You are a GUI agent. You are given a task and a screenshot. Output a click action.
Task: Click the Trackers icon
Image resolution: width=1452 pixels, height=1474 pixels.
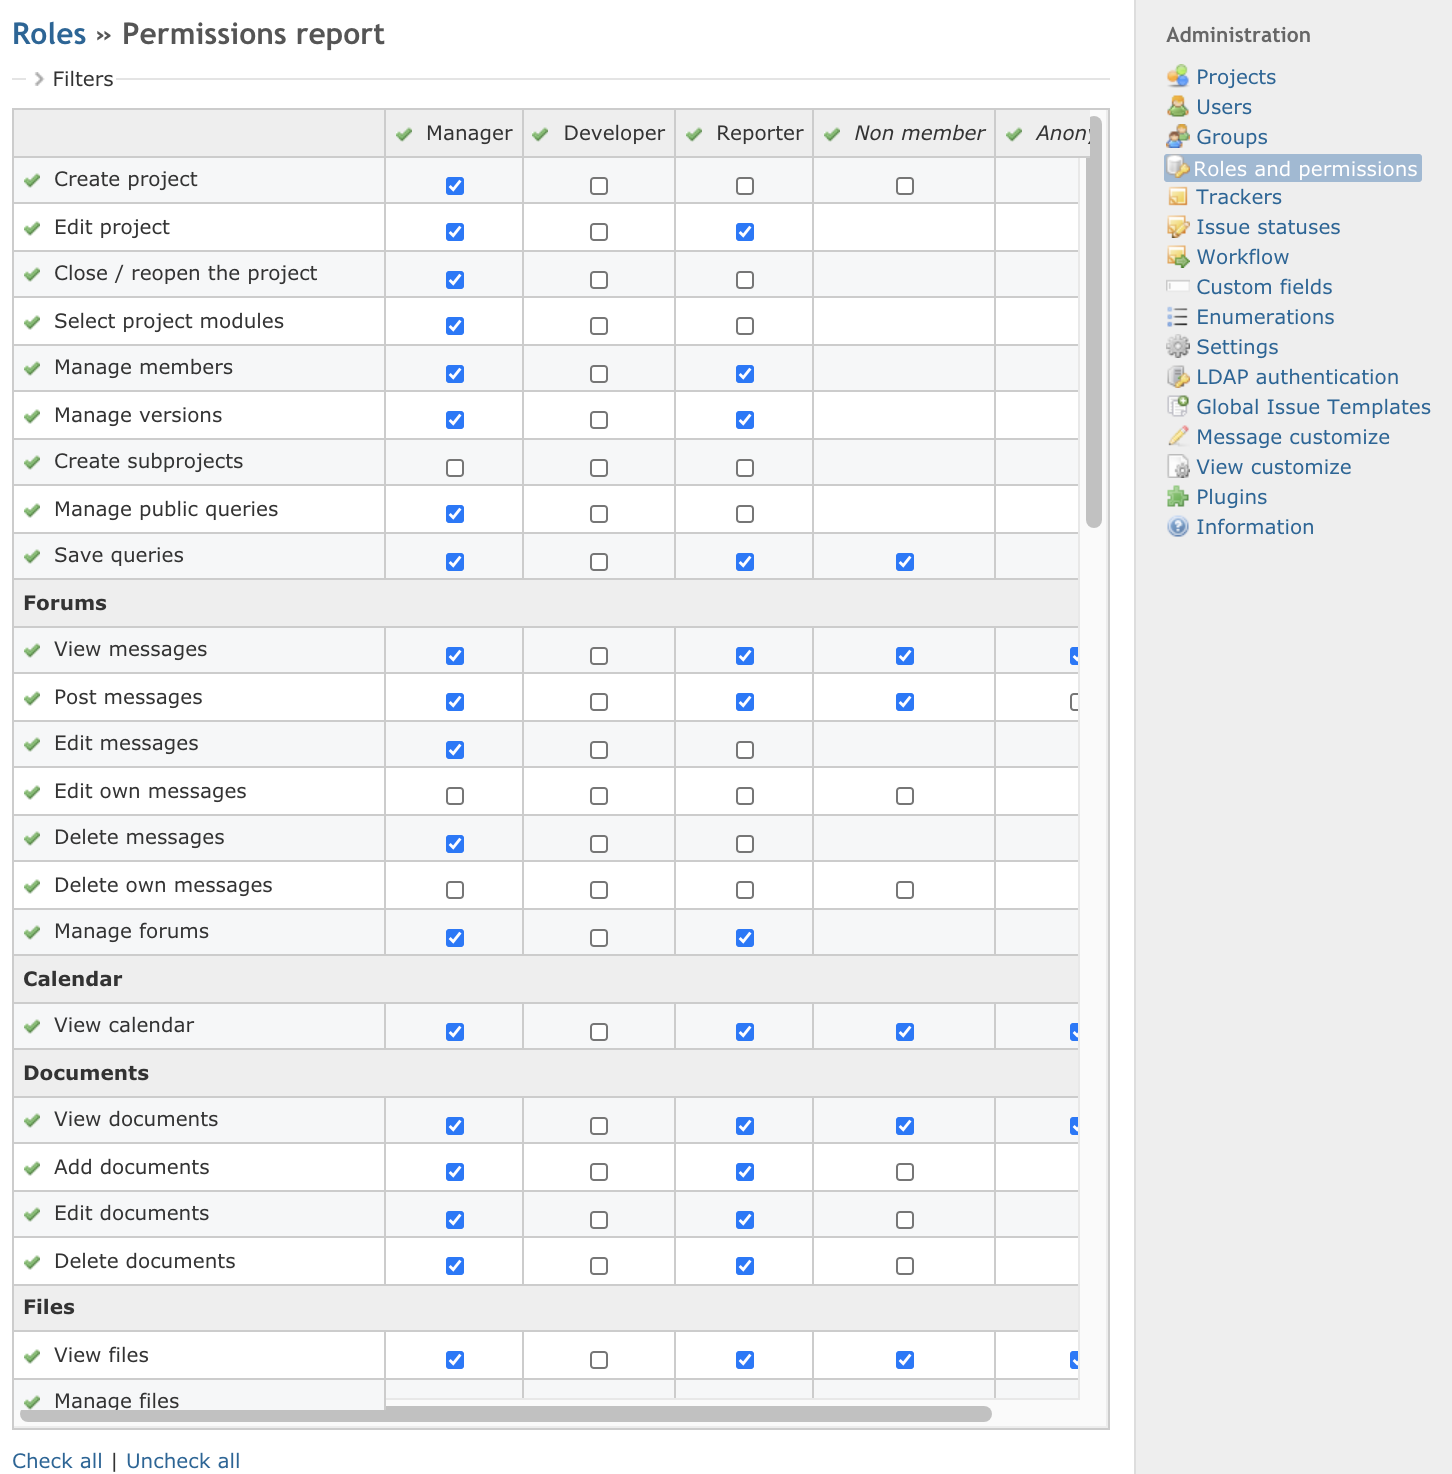click(1178, 196)
